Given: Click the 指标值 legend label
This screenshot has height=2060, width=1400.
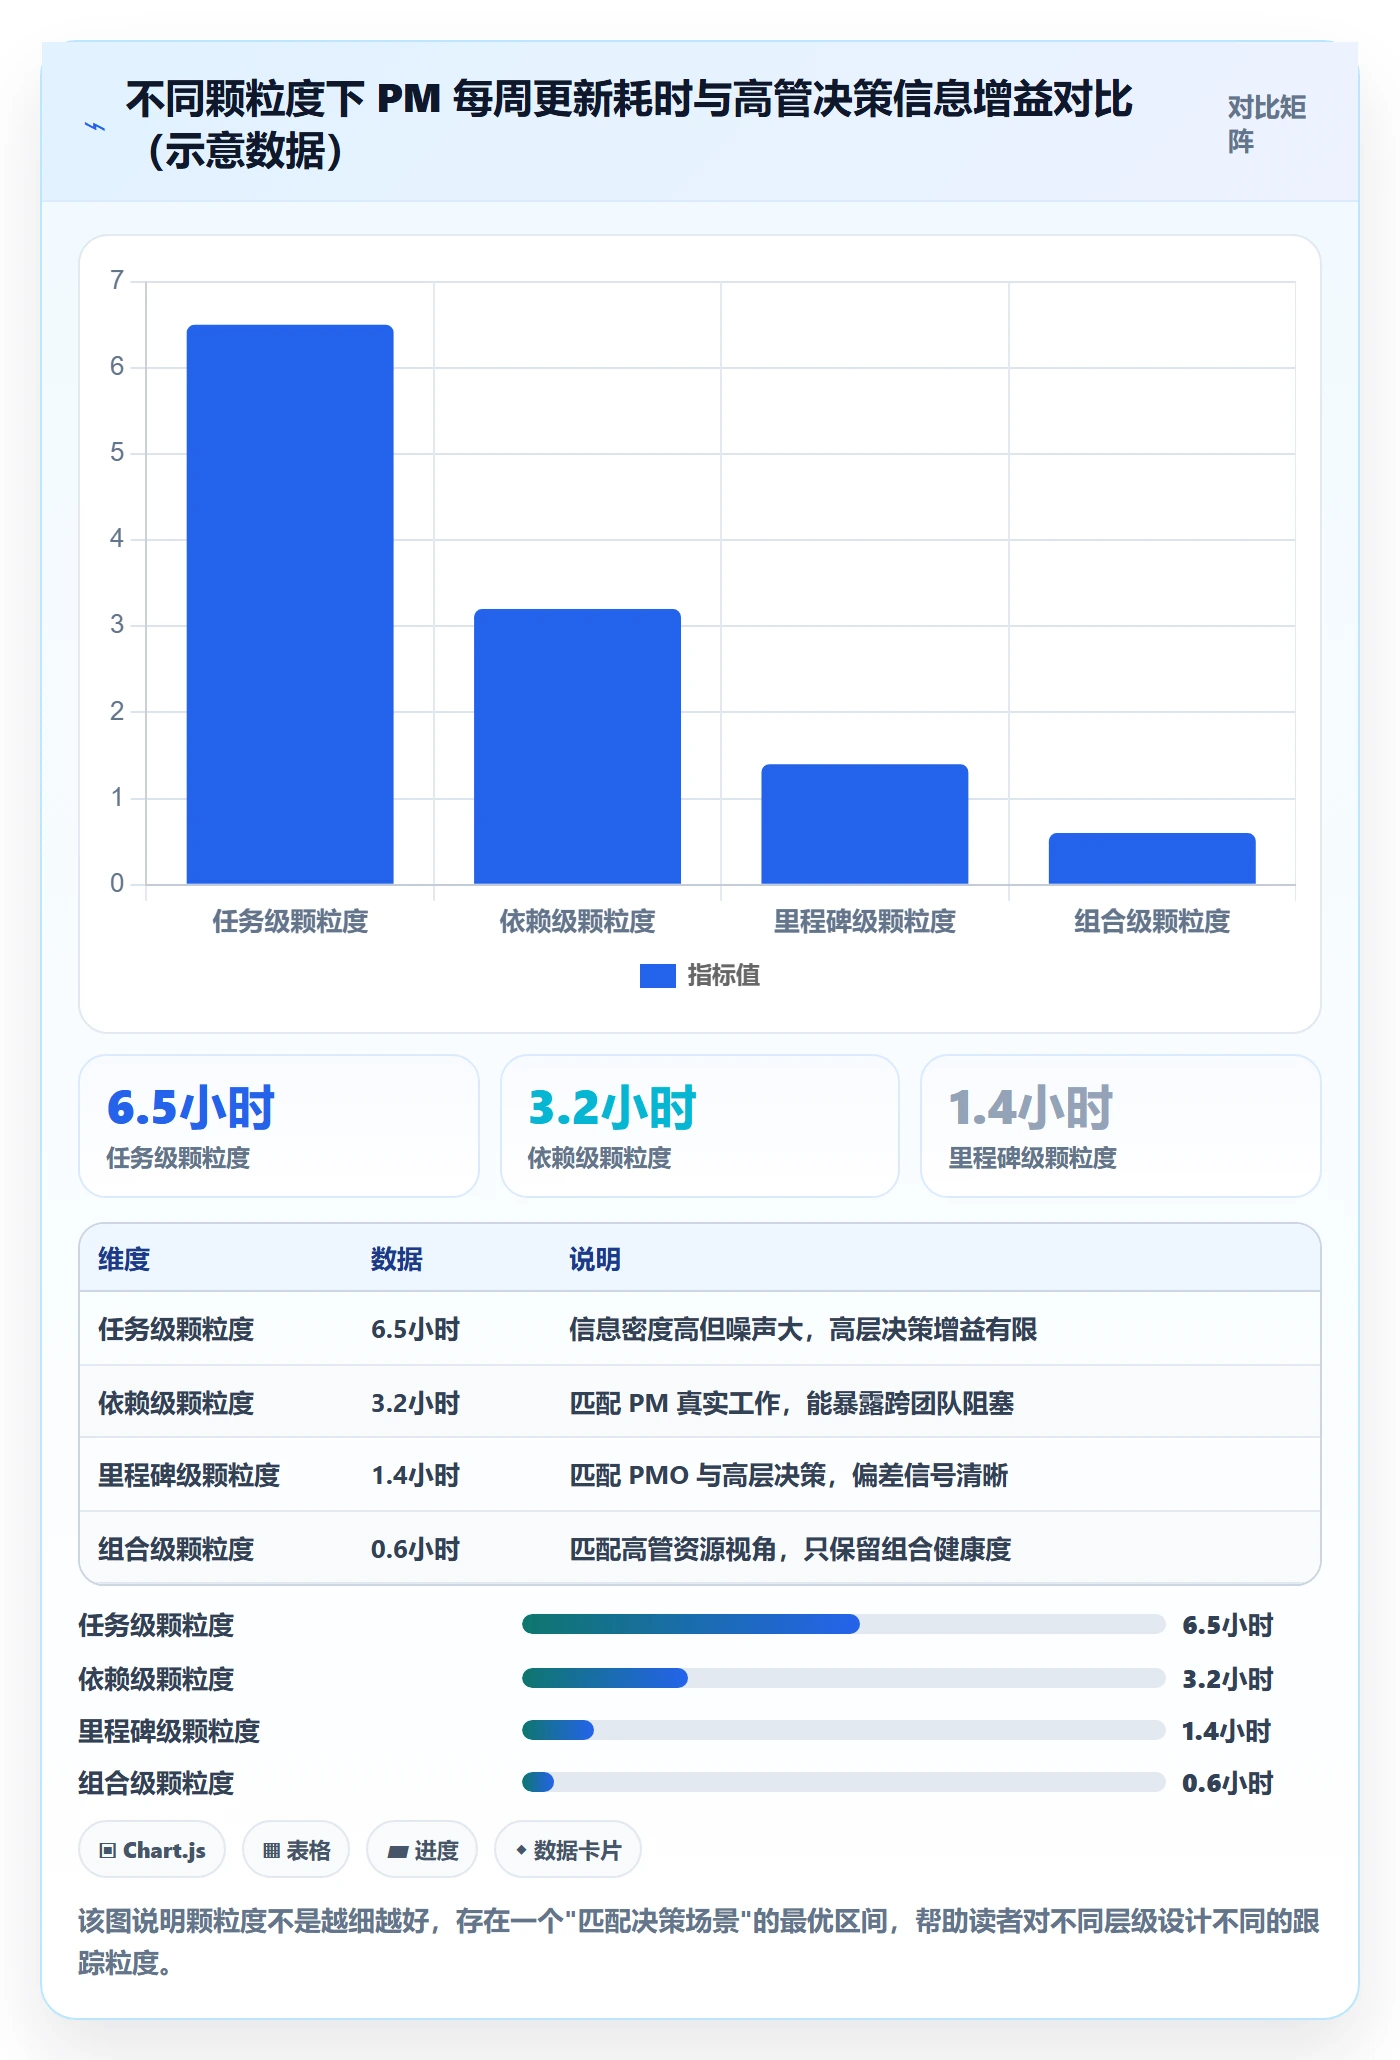Looking at the screenshot, I should (x=723, y=976).
